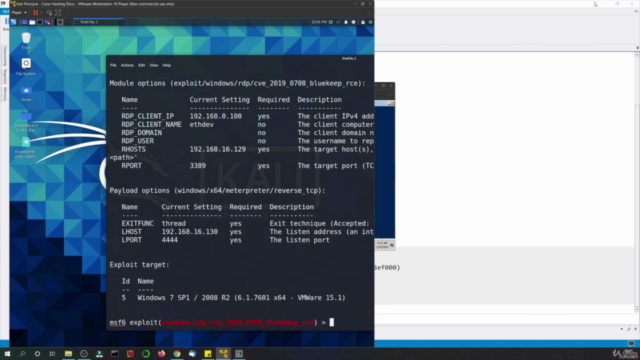Click the LHOST value 192.168.16.130
The width and height of the screenshot is (640, 360).
pos(190,232)
